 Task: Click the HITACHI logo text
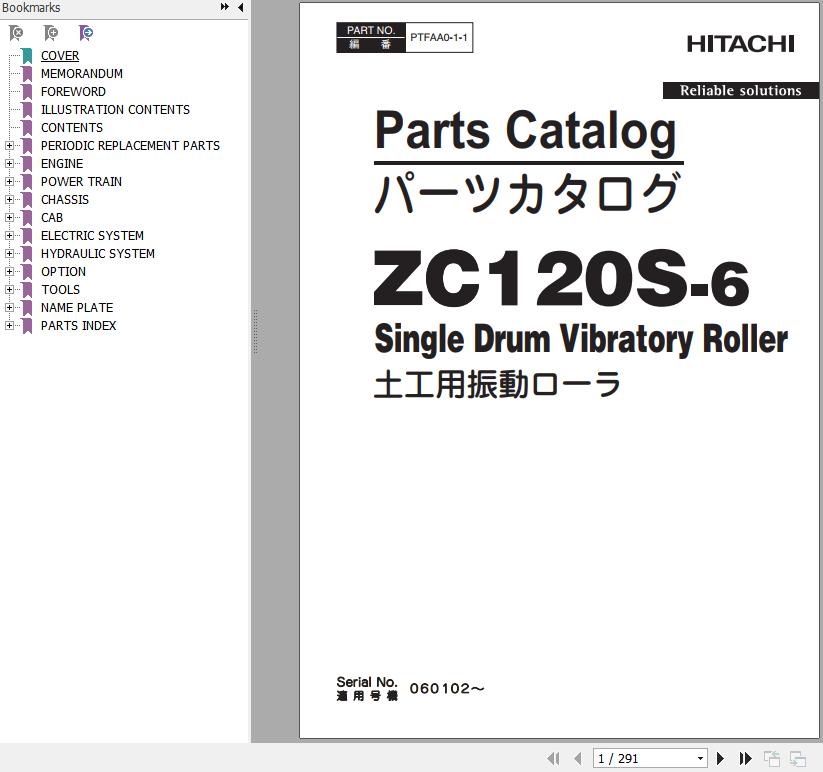[x=741, y=44]
